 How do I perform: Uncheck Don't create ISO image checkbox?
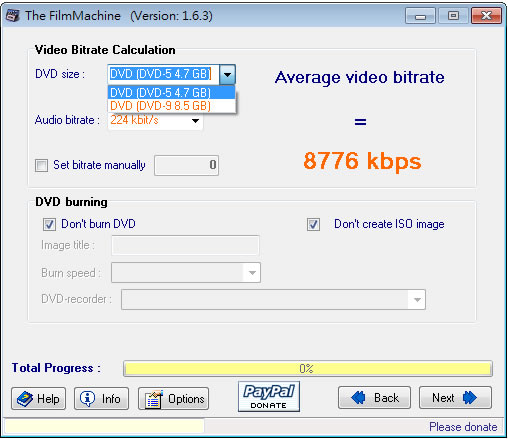pos(313,224)
